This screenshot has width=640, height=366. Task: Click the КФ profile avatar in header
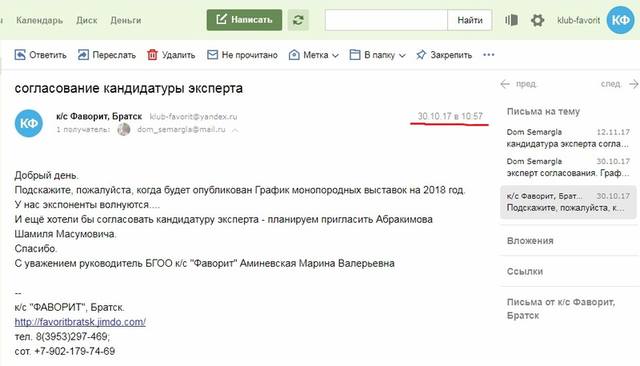point(620,20)
